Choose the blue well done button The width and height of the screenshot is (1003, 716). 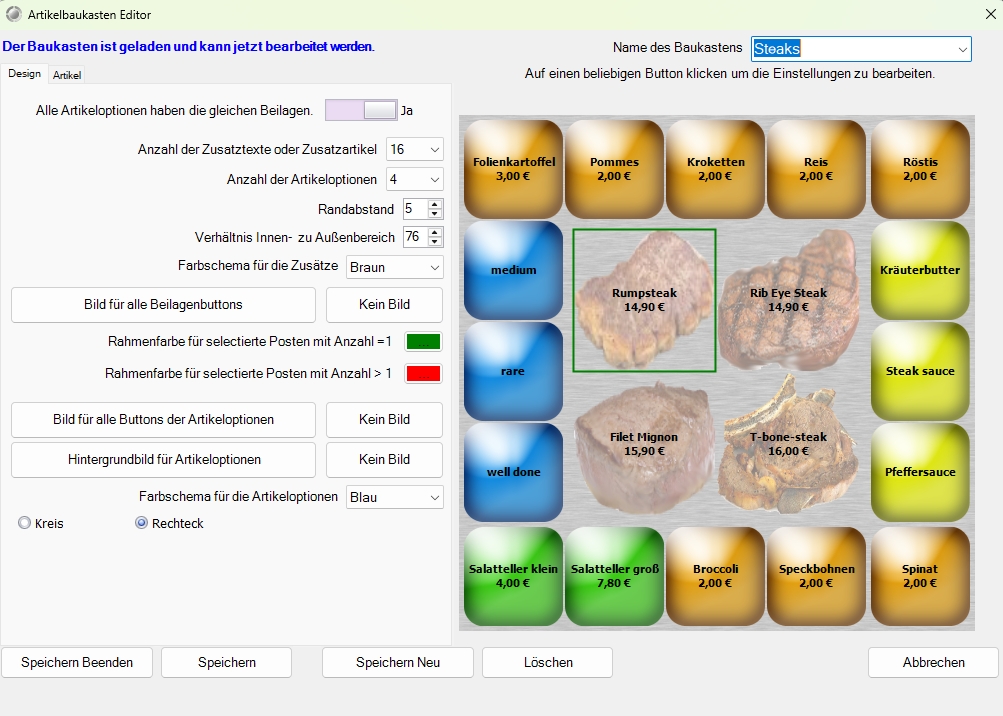pyautogui.click(x=514, y=472)
